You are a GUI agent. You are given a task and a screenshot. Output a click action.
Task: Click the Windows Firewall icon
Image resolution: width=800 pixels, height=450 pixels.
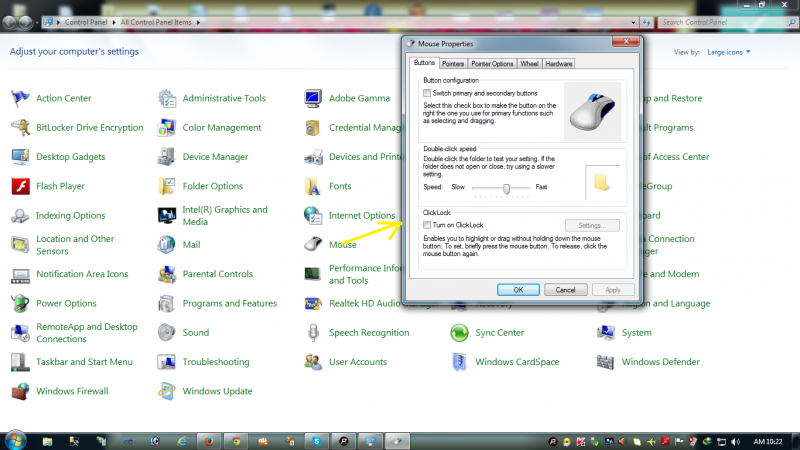(x=20, y=391)
